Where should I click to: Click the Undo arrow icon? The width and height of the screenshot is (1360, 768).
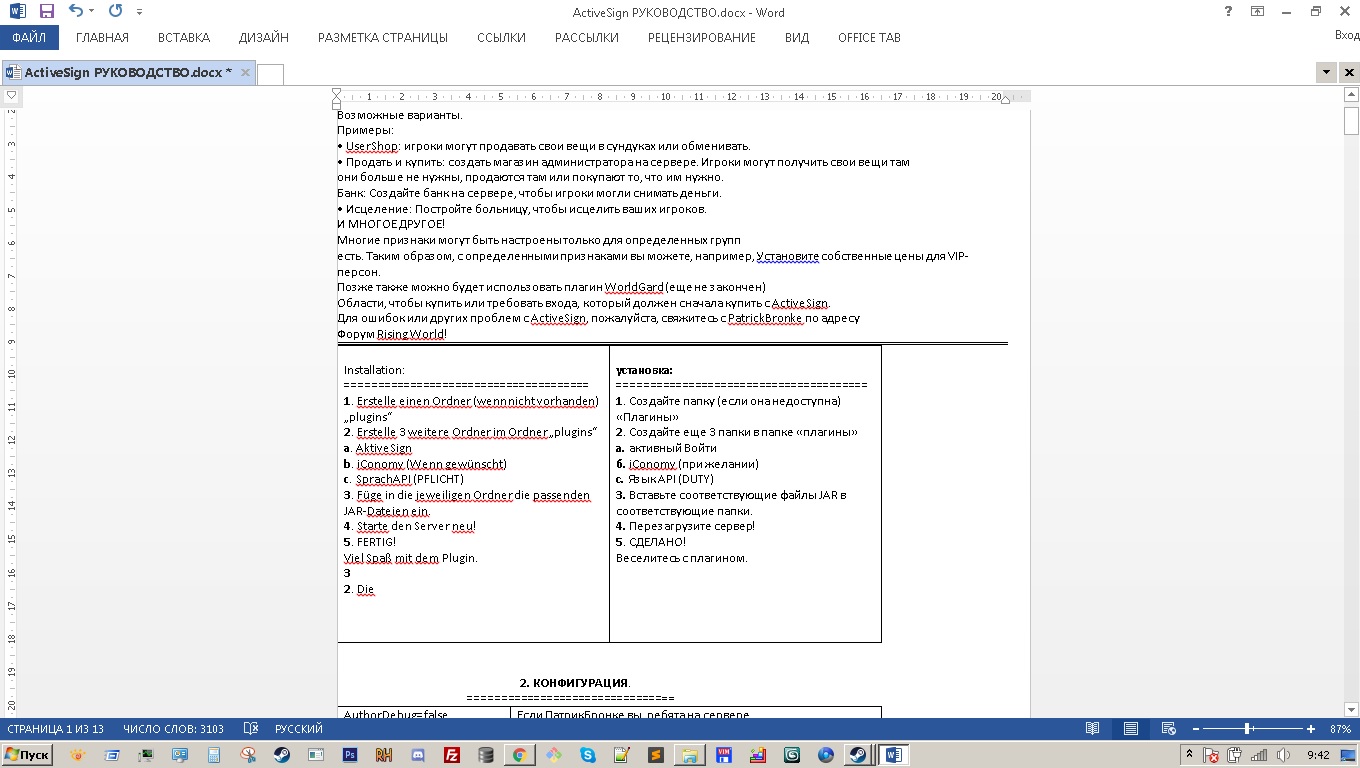pos(75,12)
